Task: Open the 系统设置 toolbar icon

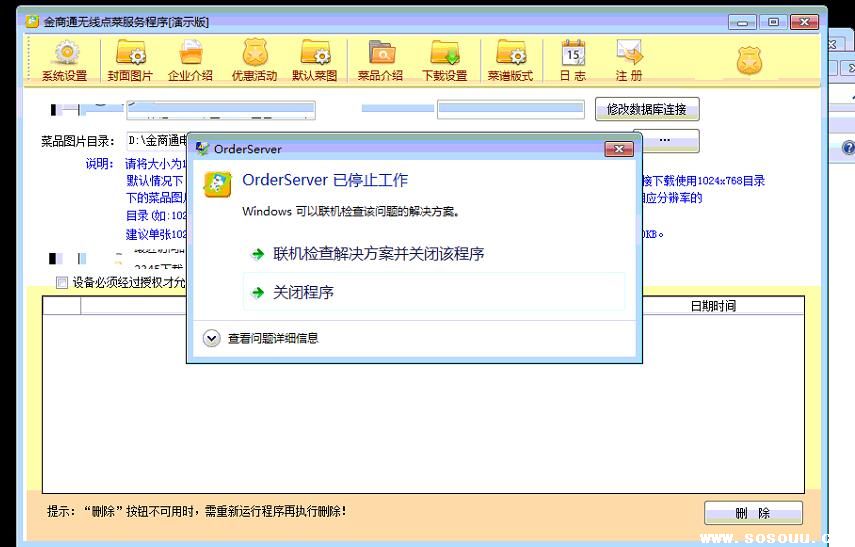Action: (65, 61)
